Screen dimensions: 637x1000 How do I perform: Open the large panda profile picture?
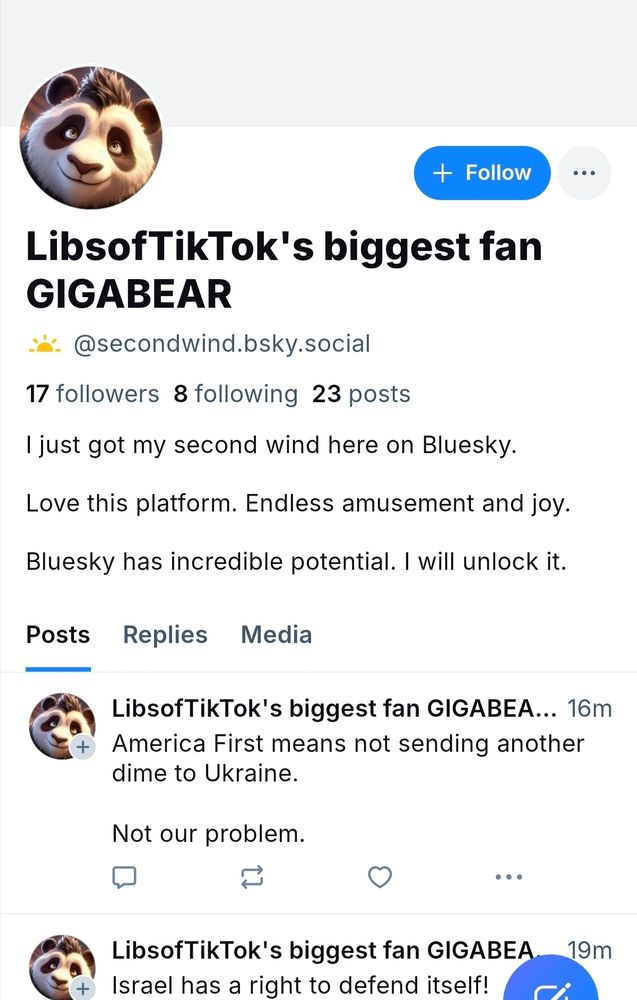tap(91, 137)
